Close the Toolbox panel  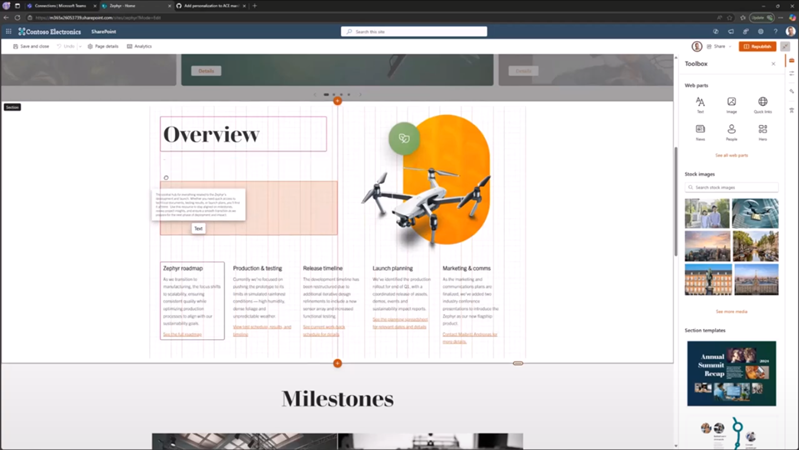(773, 64)
